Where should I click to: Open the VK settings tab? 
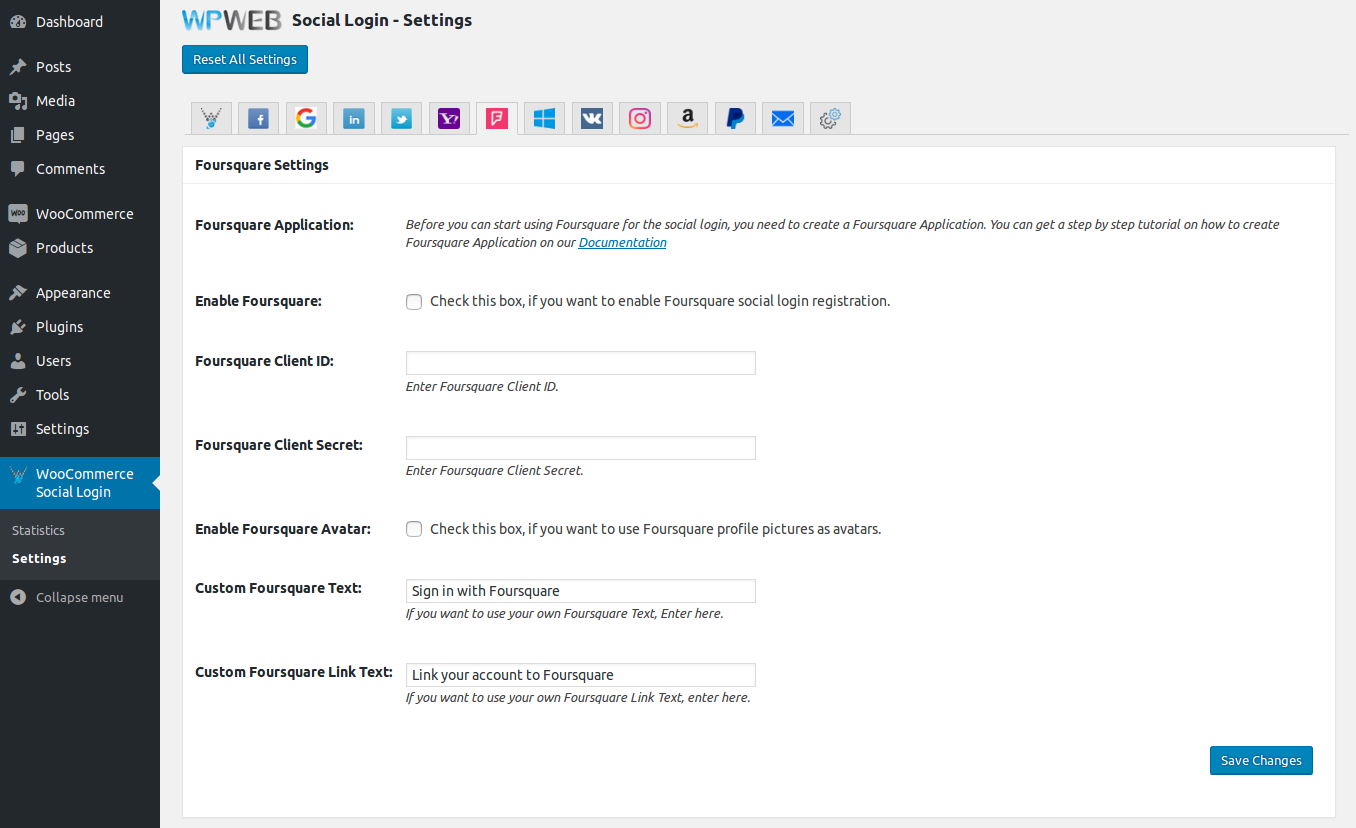[592, 119]
